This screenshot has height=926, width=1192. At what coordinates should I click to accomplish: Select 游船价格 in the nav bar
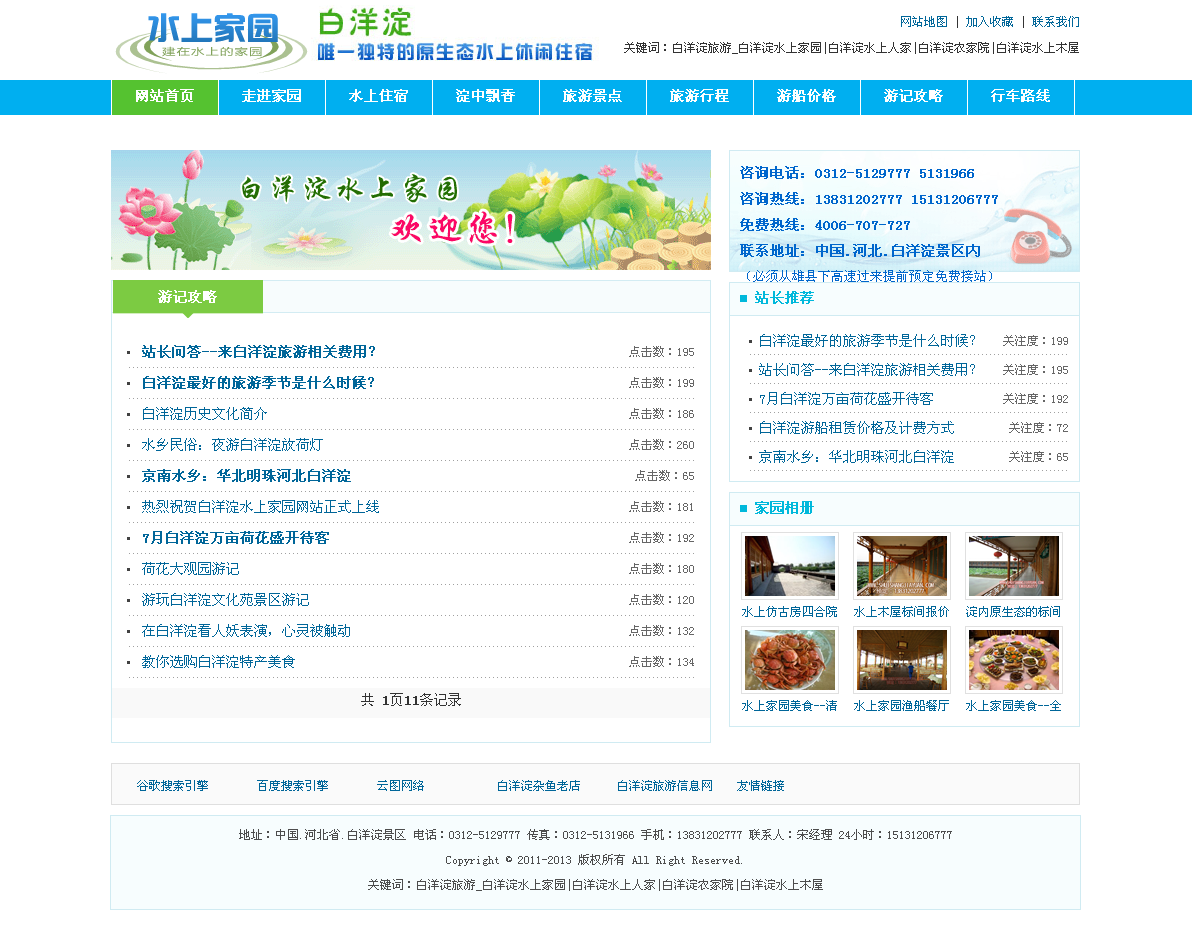pyautogui.click(x=806, y=97)
